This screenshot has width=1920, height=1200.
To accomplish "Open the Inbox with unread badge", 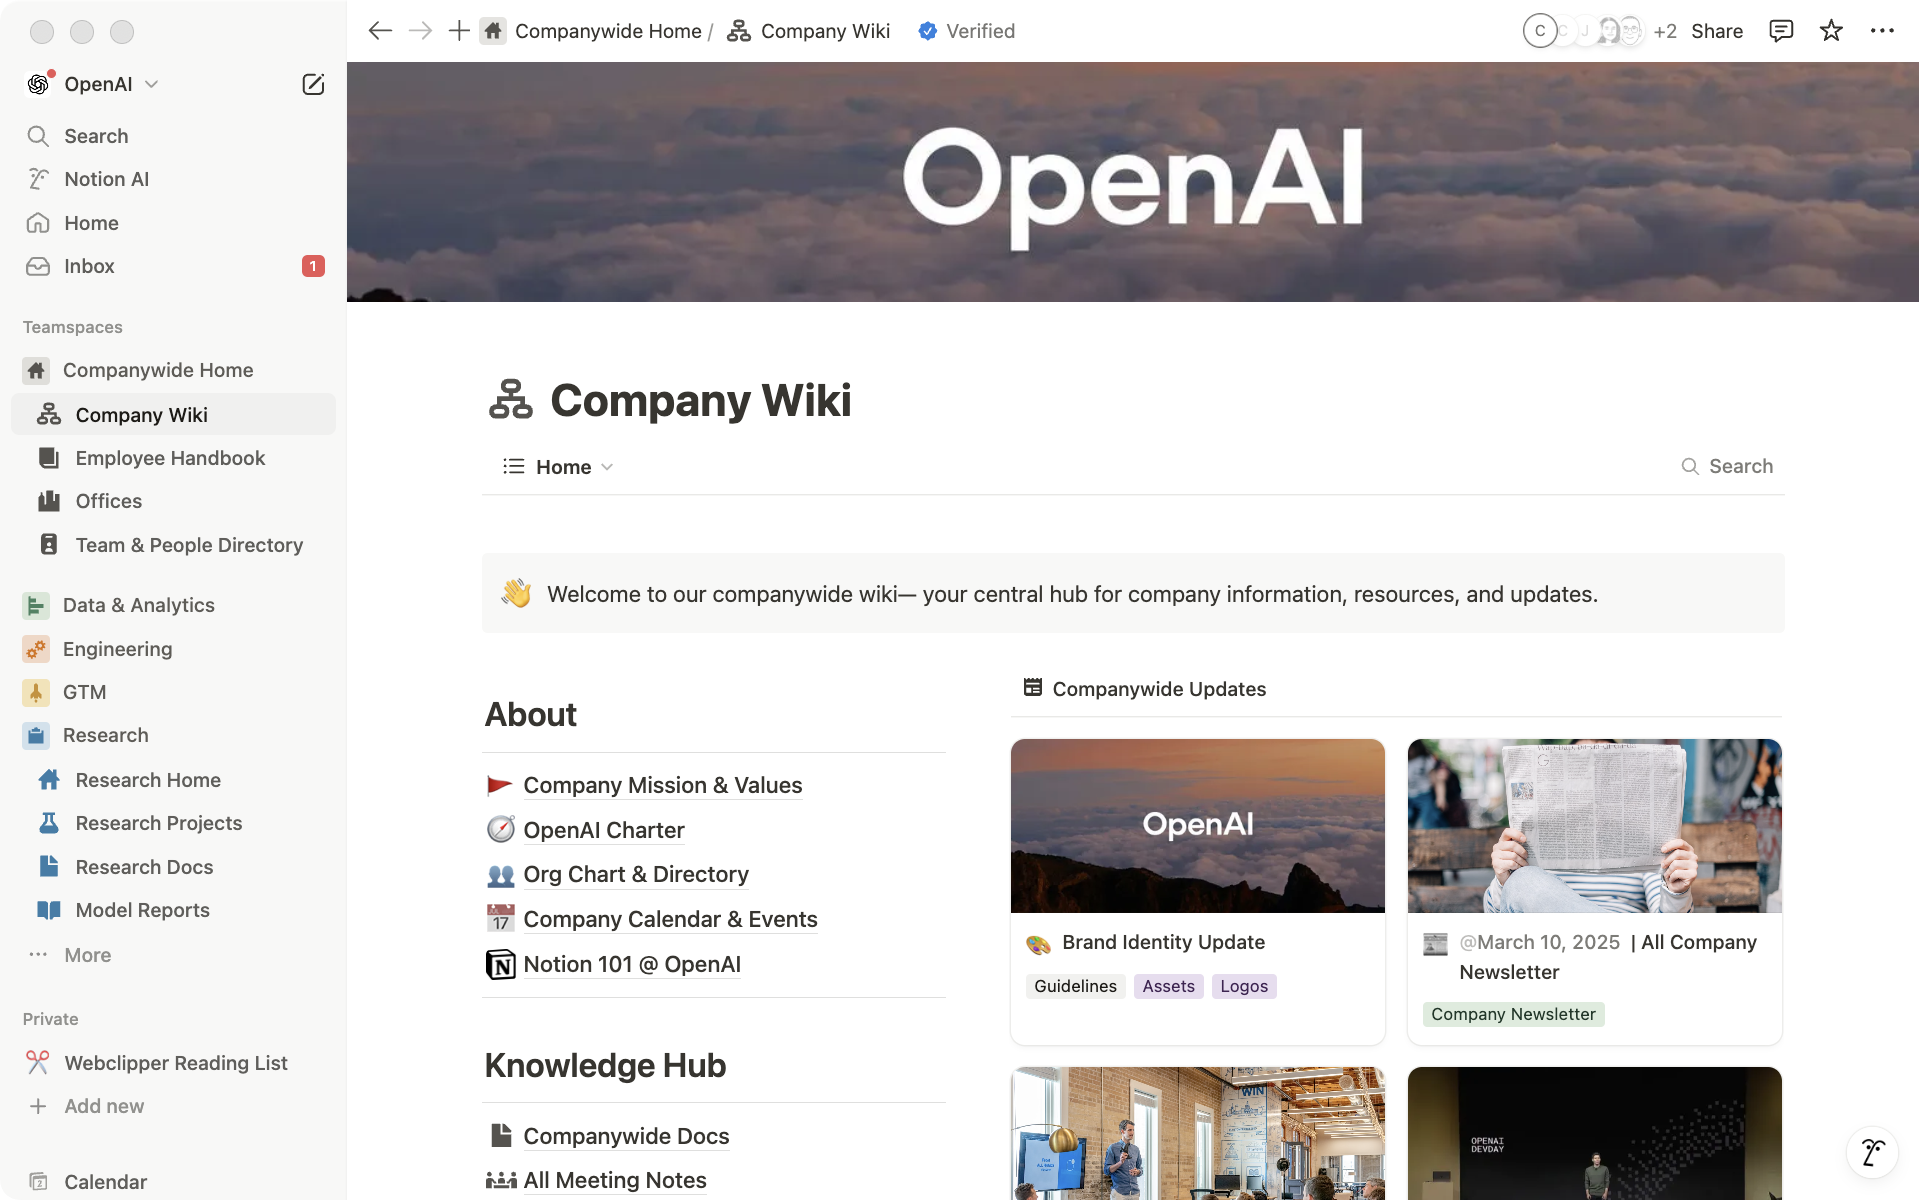I will (91, 266).
